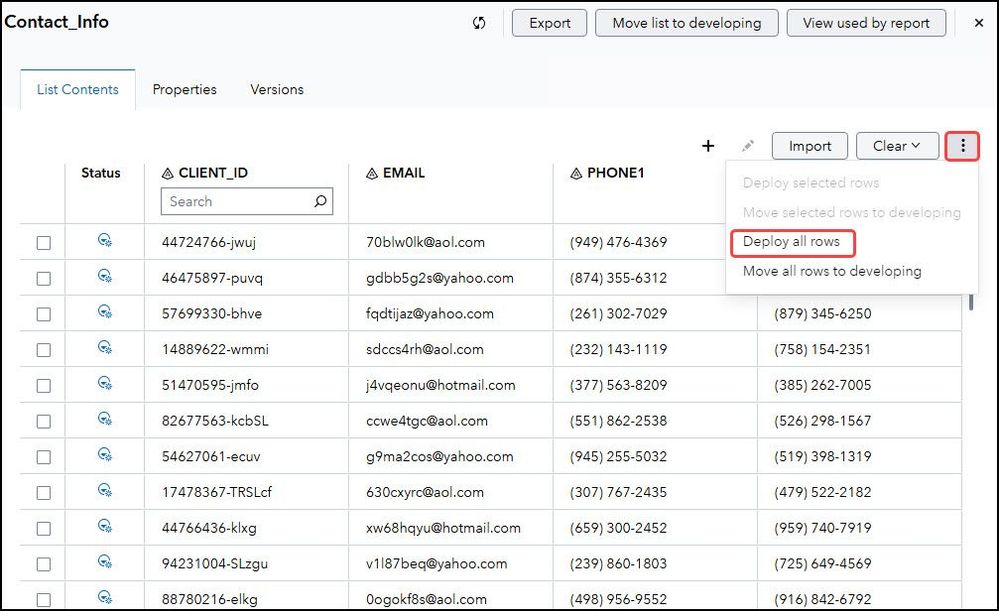This screenshot has height=611, width=999.
Task: Click status icon for 82677563-kcbSL row
Action: [x=104, y=419]
